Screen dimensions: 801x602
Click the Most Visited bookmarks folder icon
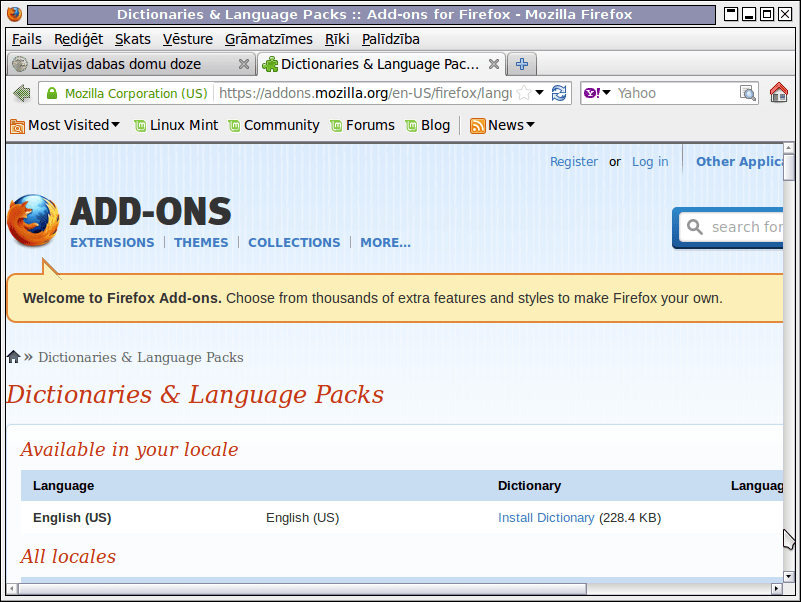click(17, 126)
